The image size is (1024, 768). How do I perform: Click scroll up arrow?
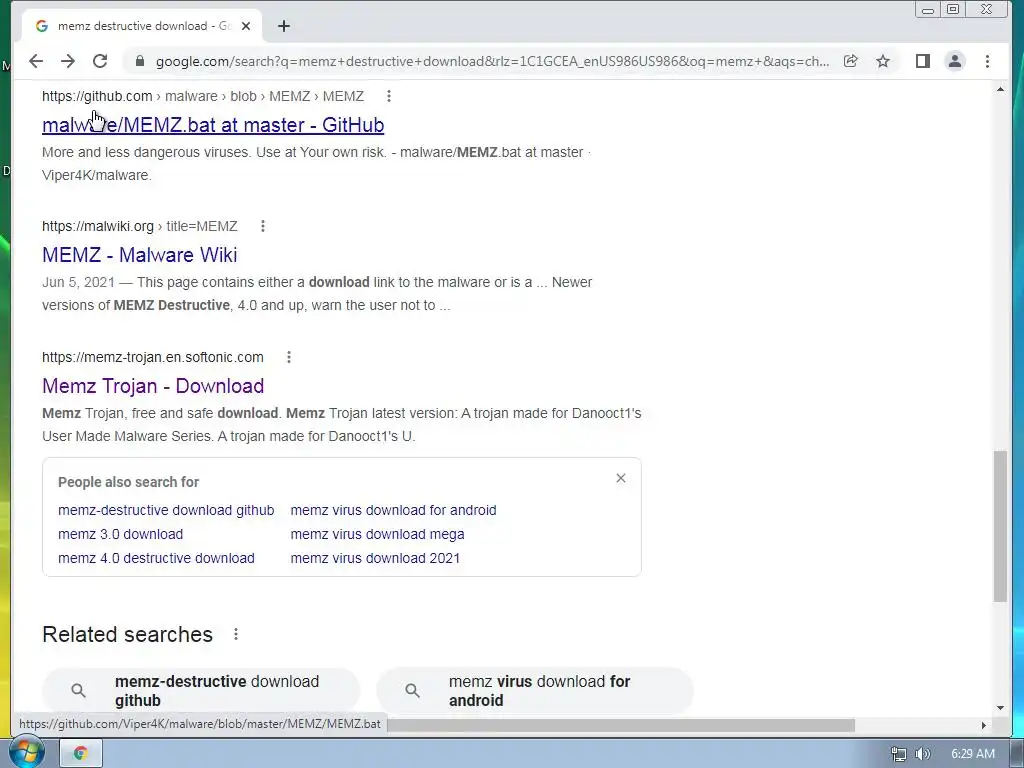(1000, 89)
